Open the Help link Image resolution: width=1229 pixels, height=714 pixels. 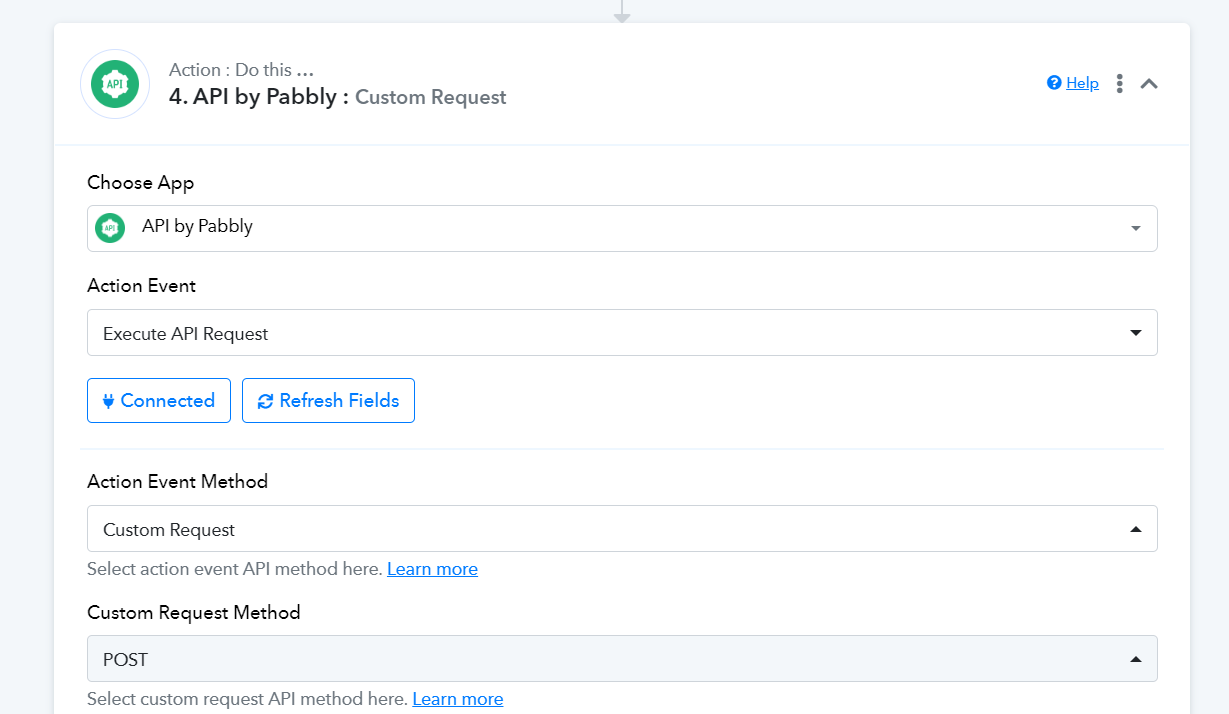click(x=1082, y=83)
